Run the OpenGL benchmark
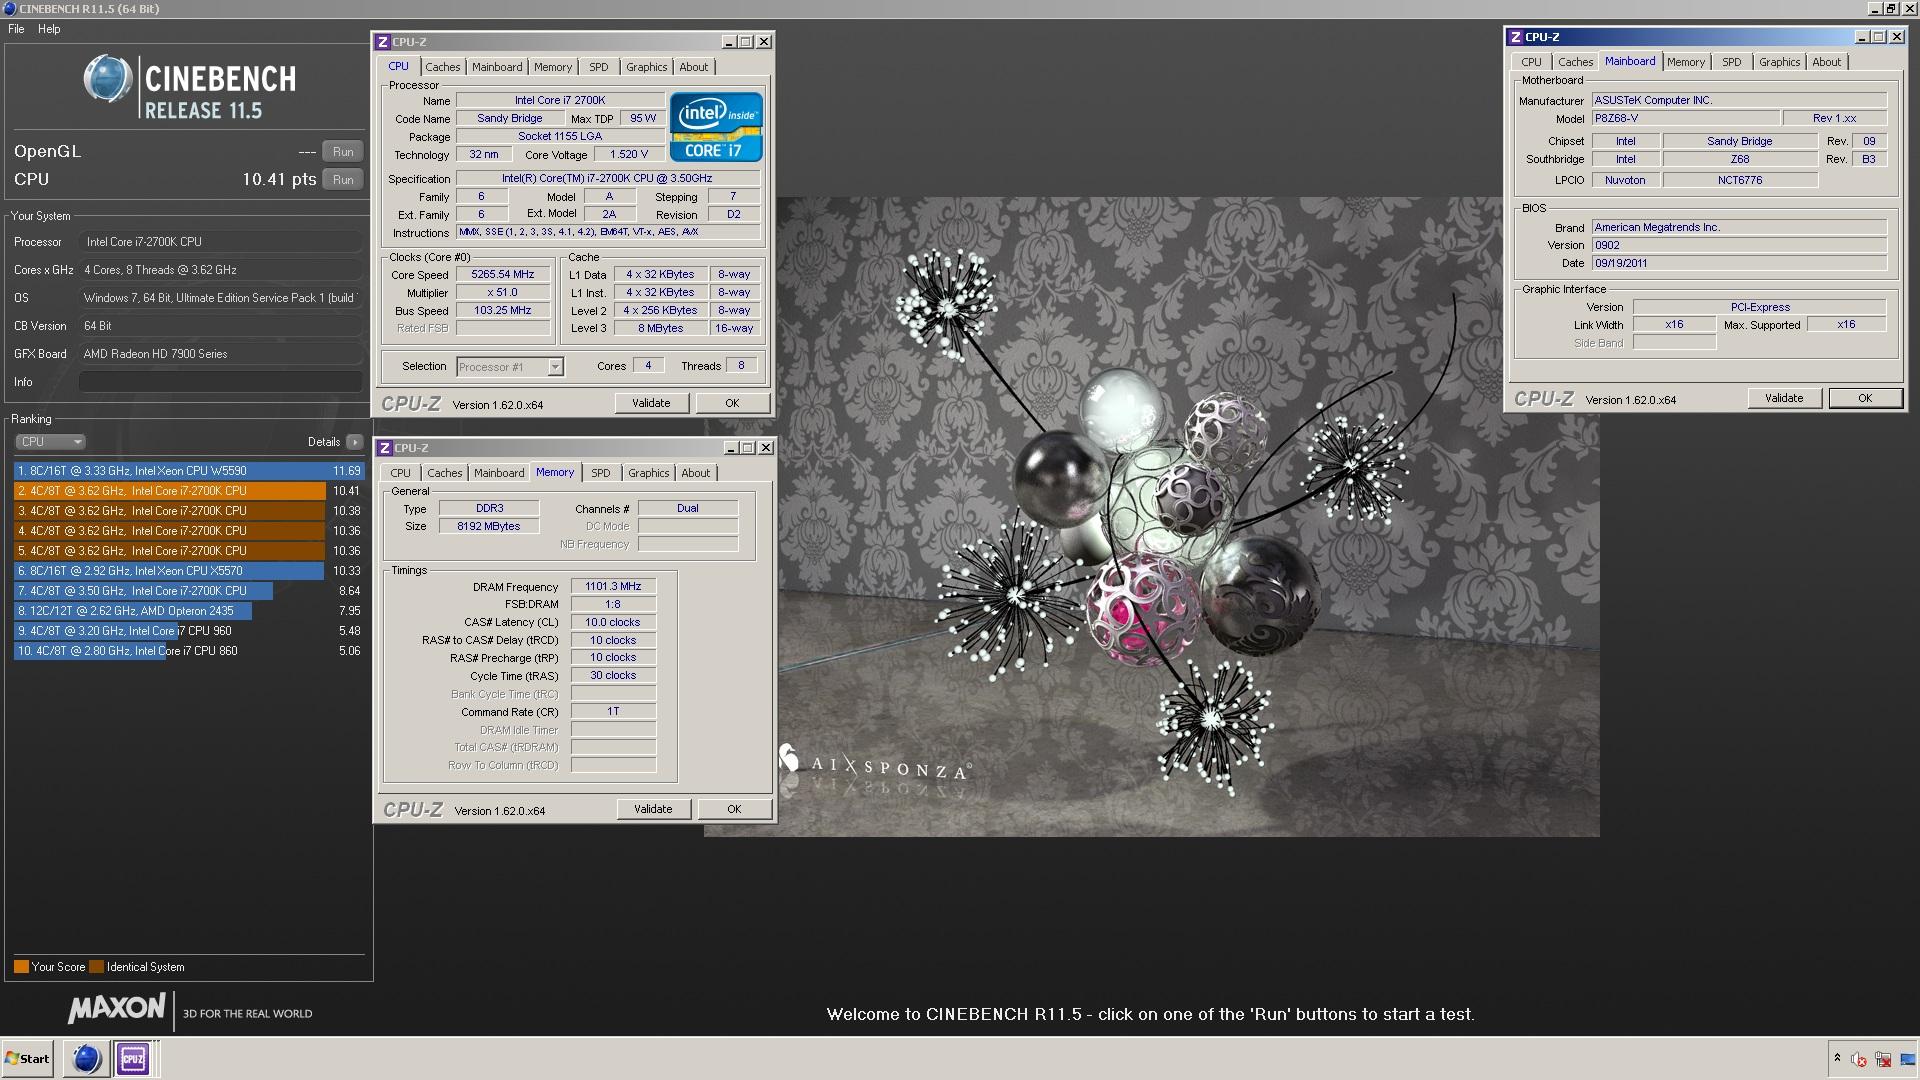 [x=343, y=152]
